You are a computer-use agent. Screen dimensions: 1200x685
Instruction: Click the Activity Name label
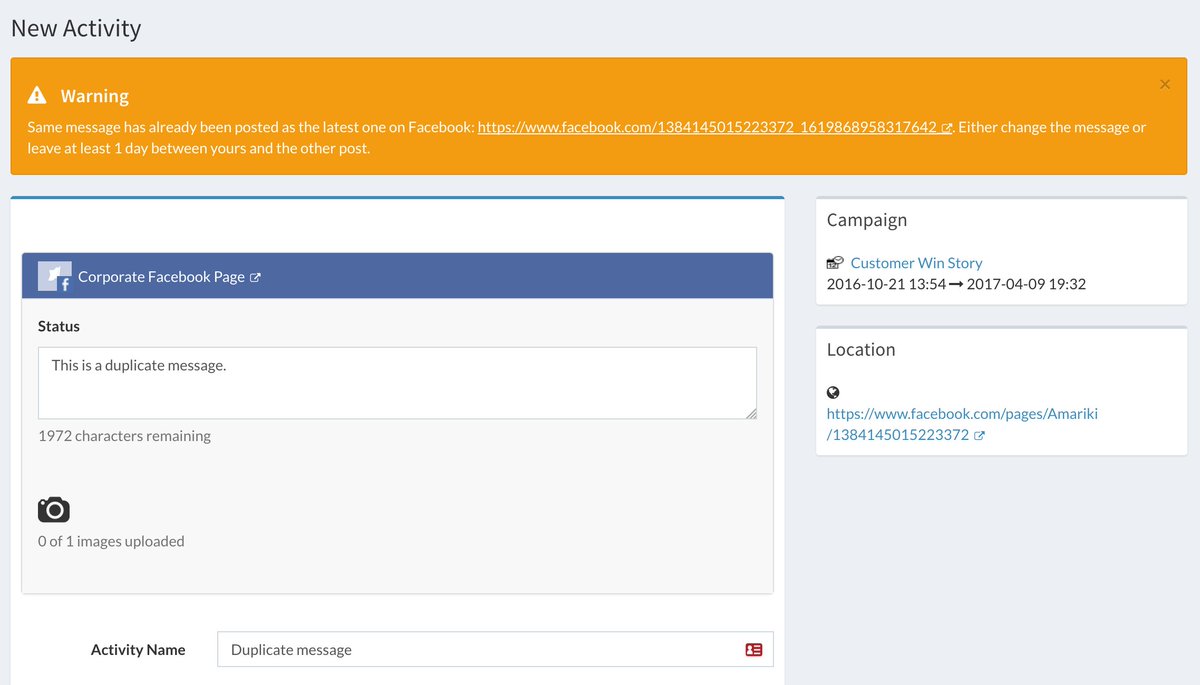(x=138, y=649)
